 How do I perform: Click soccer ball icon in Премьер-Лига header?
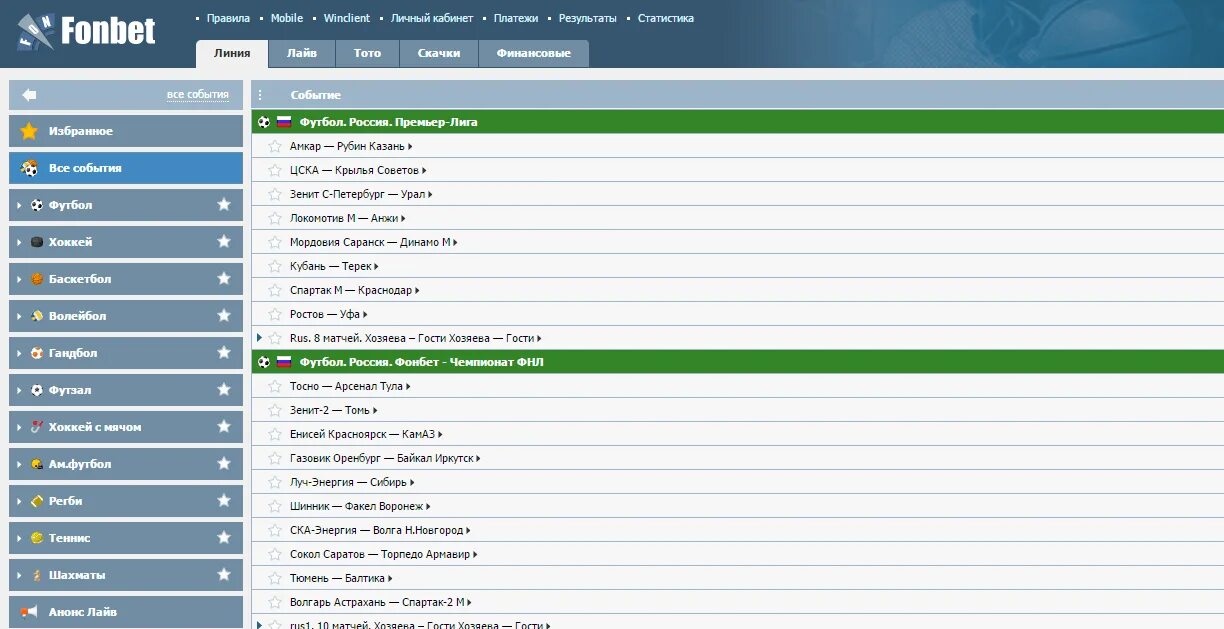tap(264, 122)
